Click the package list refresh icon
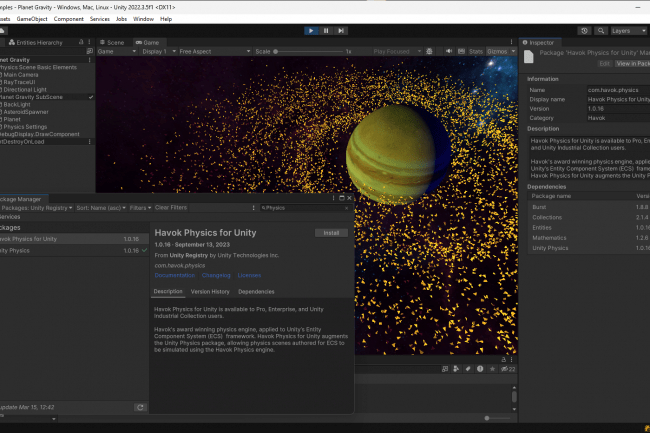Image resolution: width=650 pixels, height=433 pixels. [140, 407]
